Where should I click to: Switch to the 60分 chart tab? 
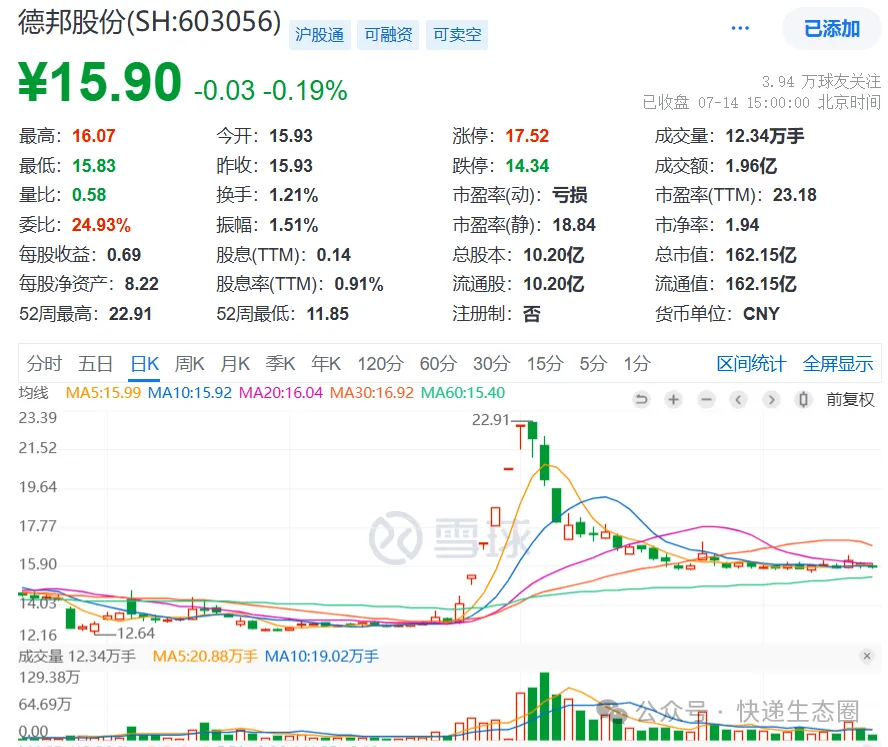point(438,364)
